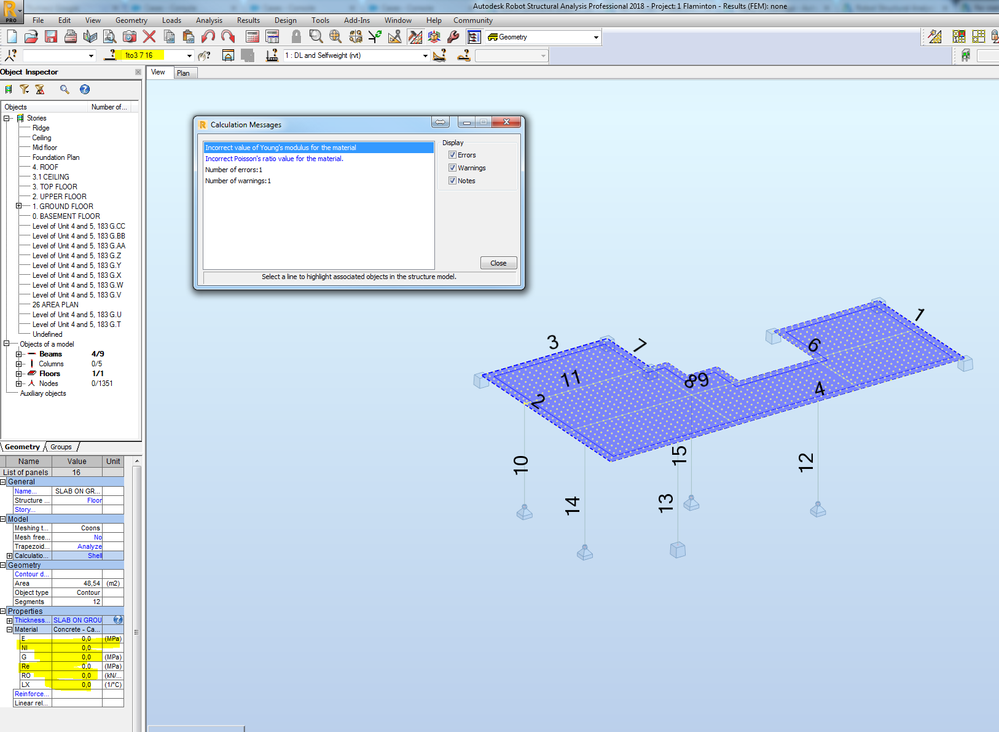999x732 pixels.
Task: Switch to the Plan view tab
Action: [183, 73]
